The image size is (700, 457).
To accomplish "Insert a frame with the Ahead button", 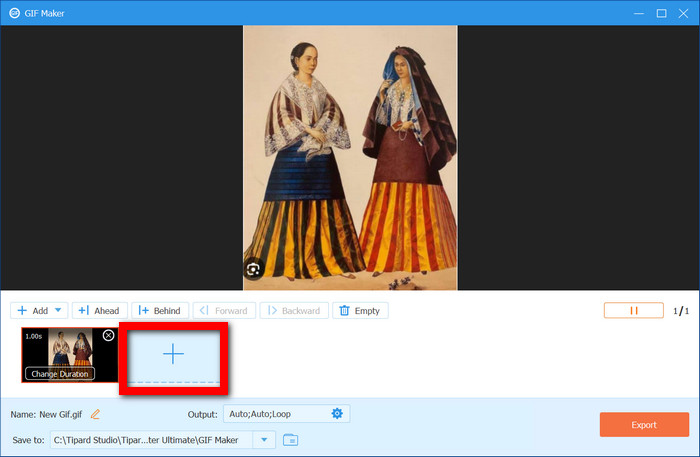I will click(100, 311).
